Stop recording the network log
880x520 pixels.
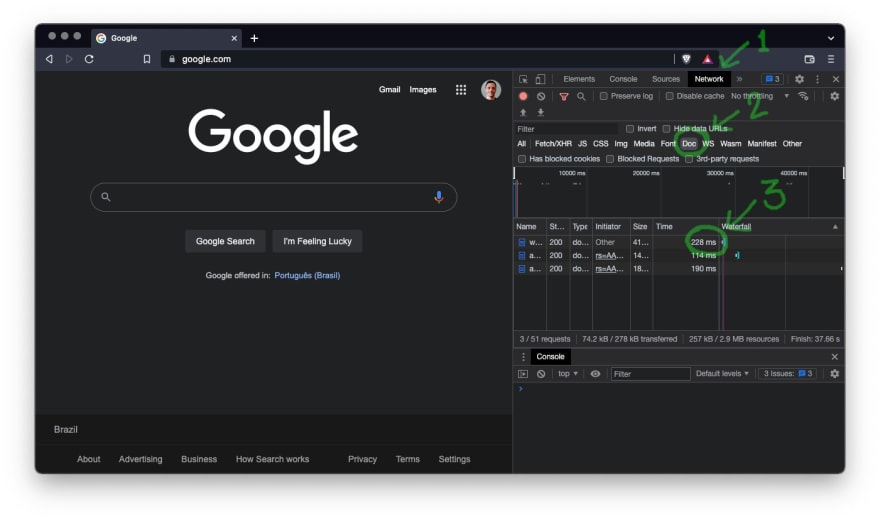coord(523,96)
